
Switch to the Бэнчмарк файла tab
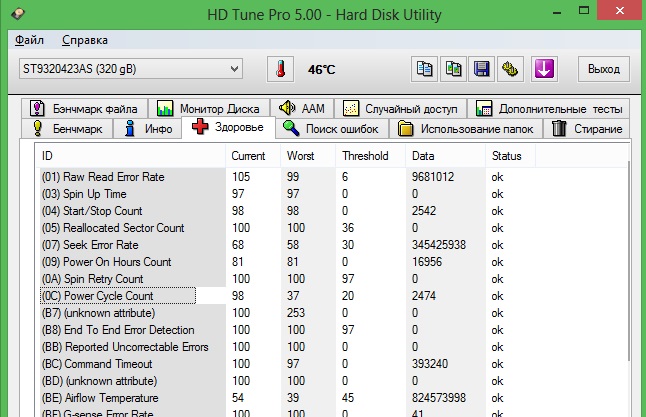click(84, 109)
